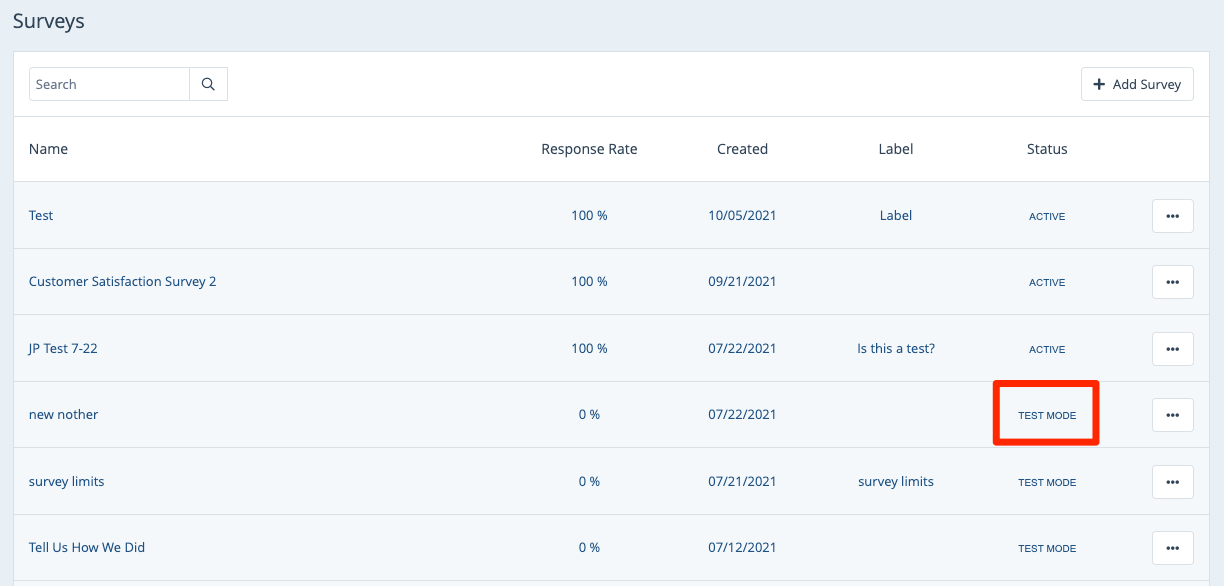The width and height of the screenshot is (1224, 586).
Task: Click the Created column header
Action: (742, 149)
